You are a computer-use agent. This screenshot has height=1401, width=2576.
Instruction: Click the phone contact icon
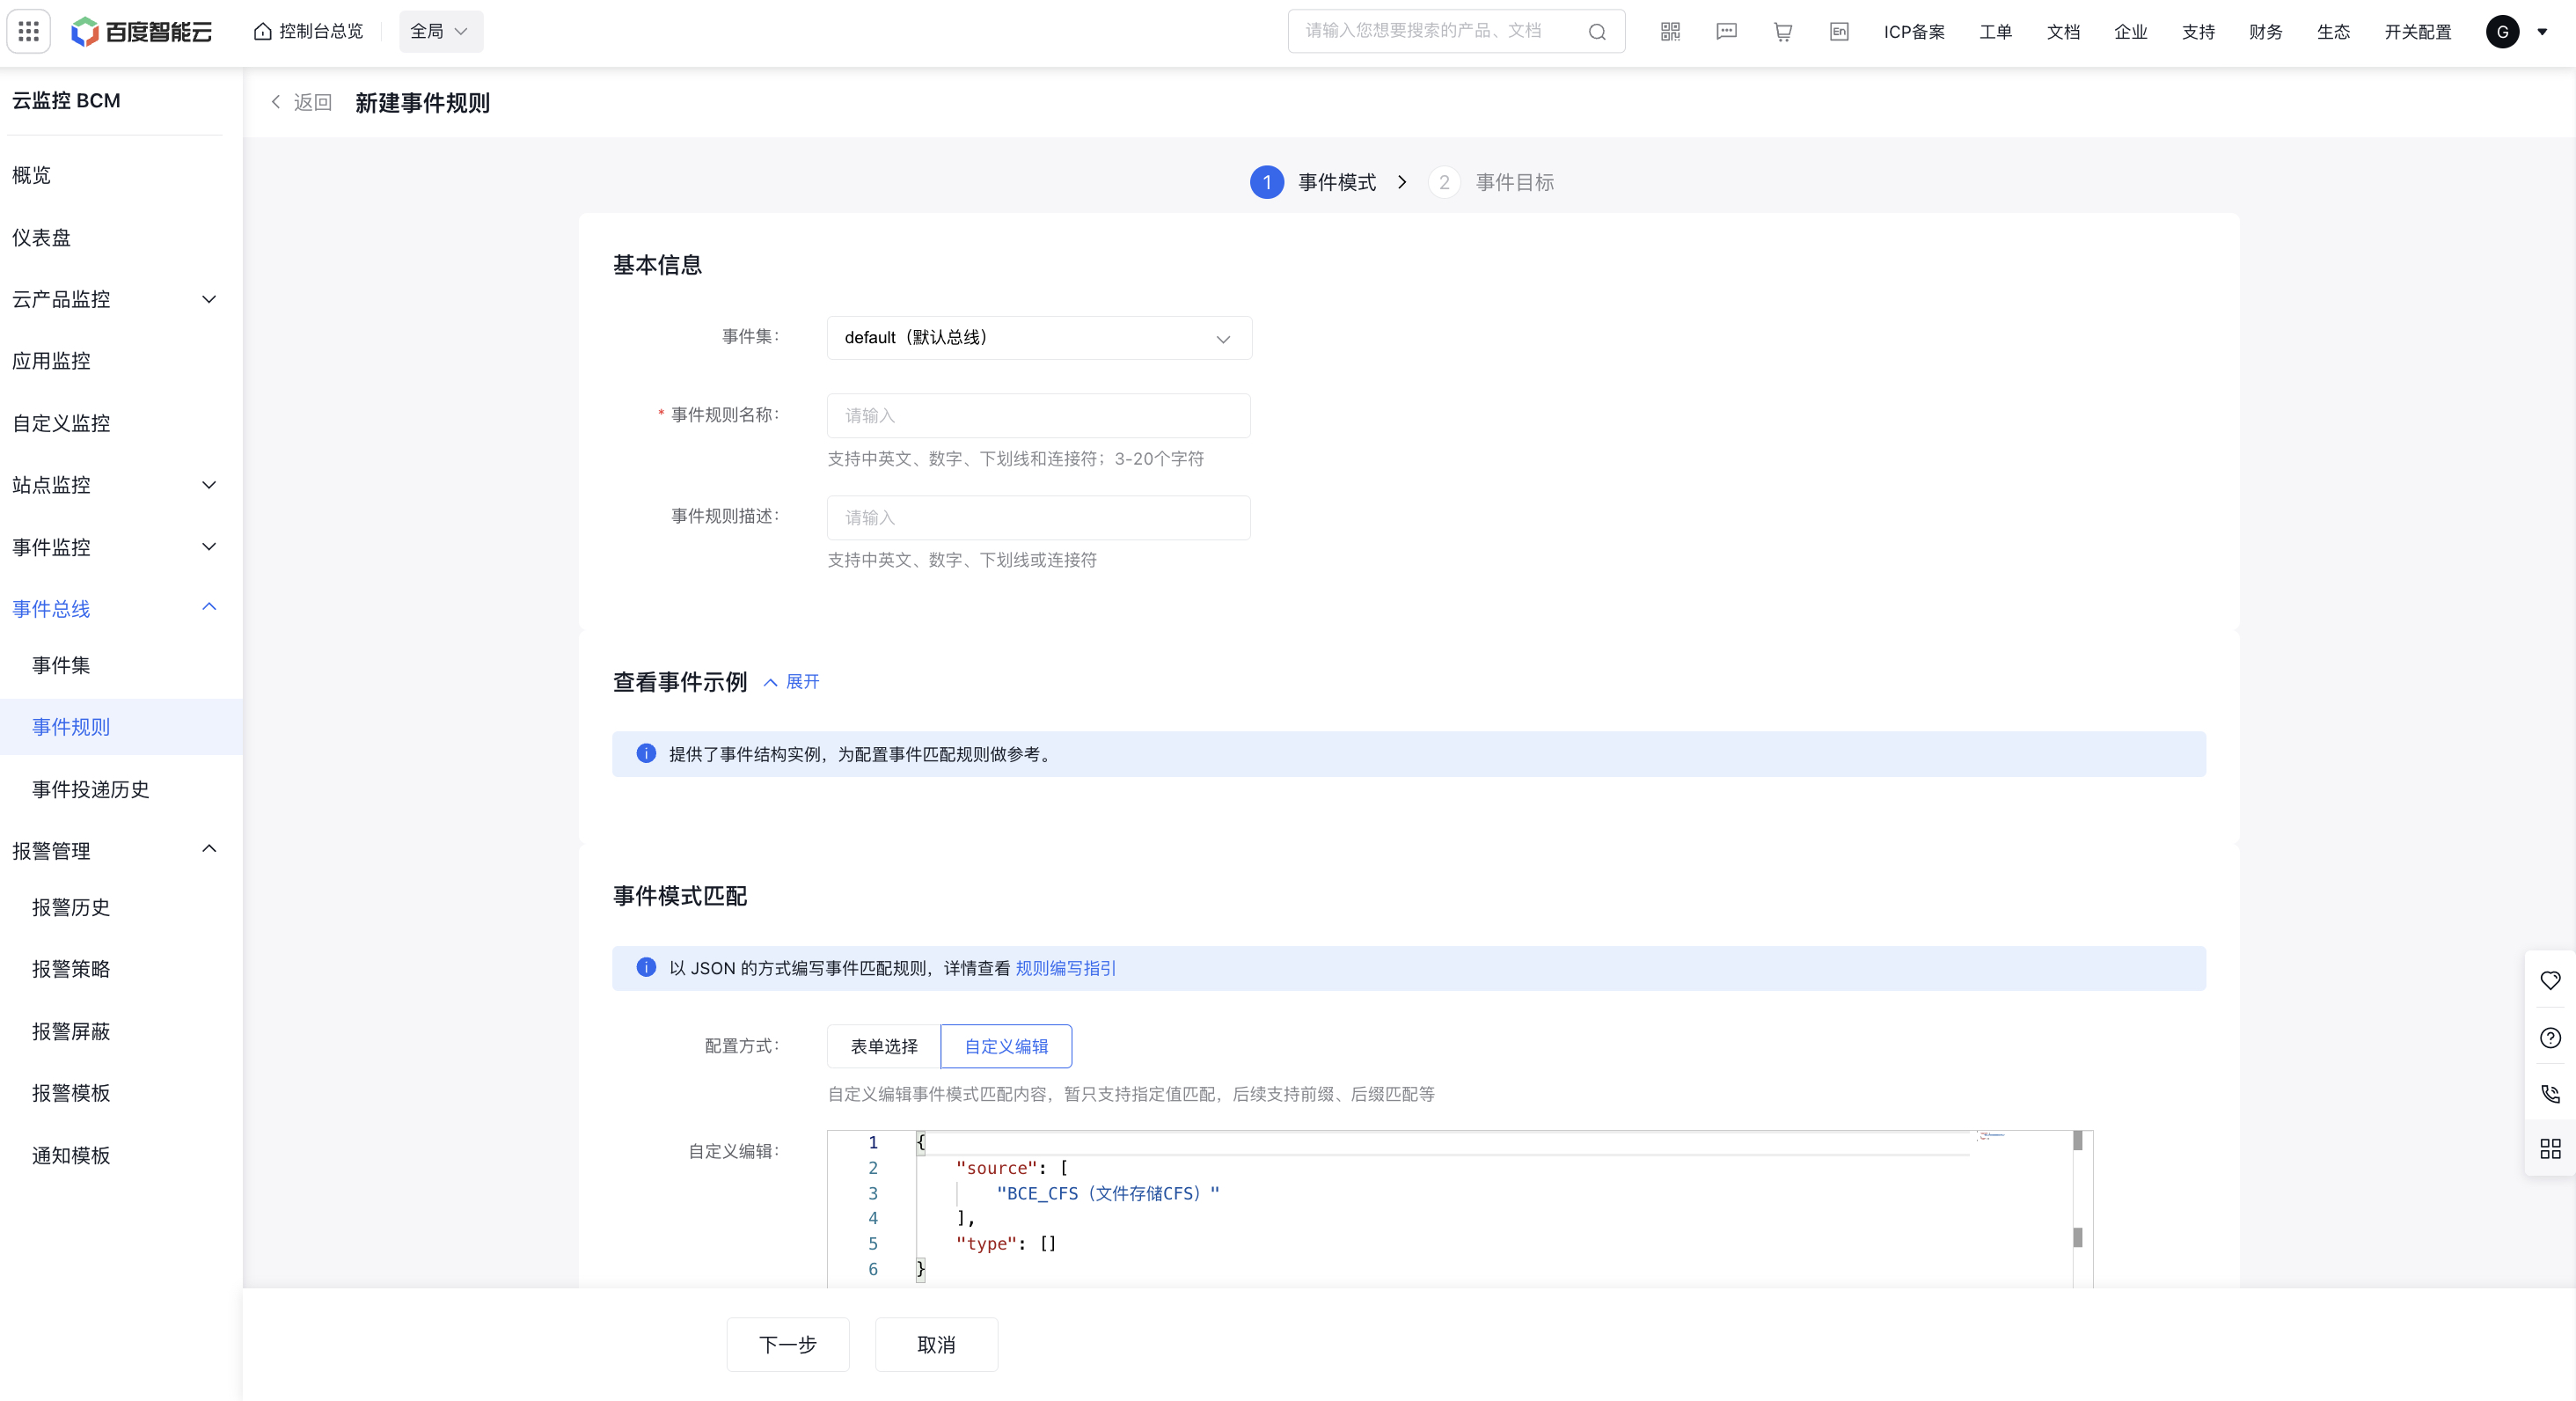coord(2550,1093)
